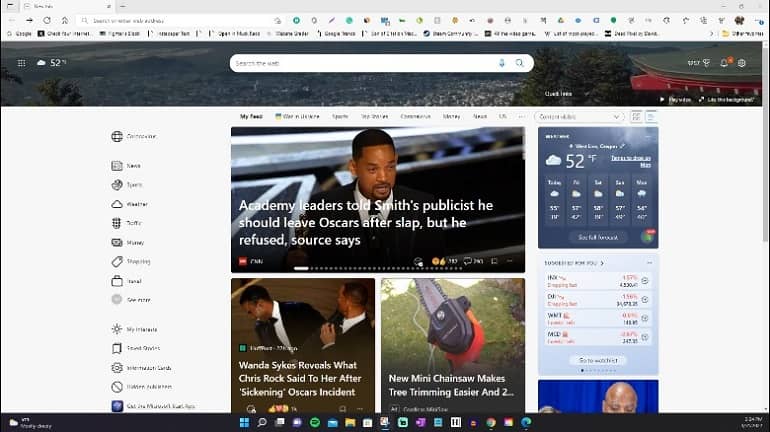
Task: Open the Coronavirus globe icon
Action: pyautogui.click(x=117, y=136)
